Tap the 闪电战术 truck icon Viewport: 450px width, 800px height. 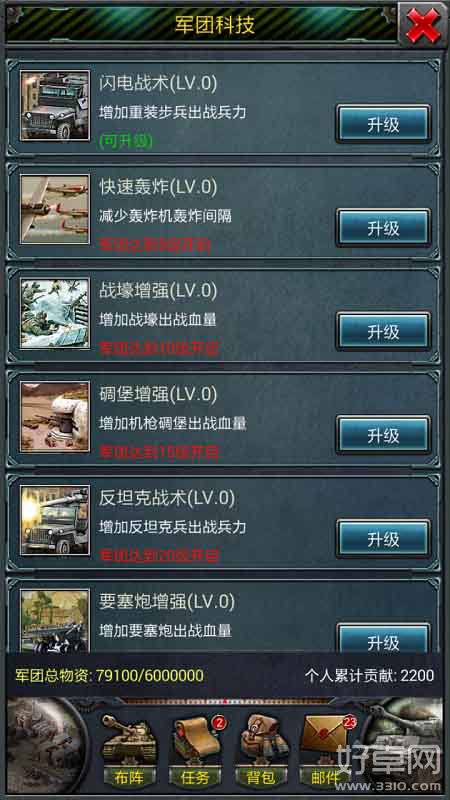click(55, 106)
